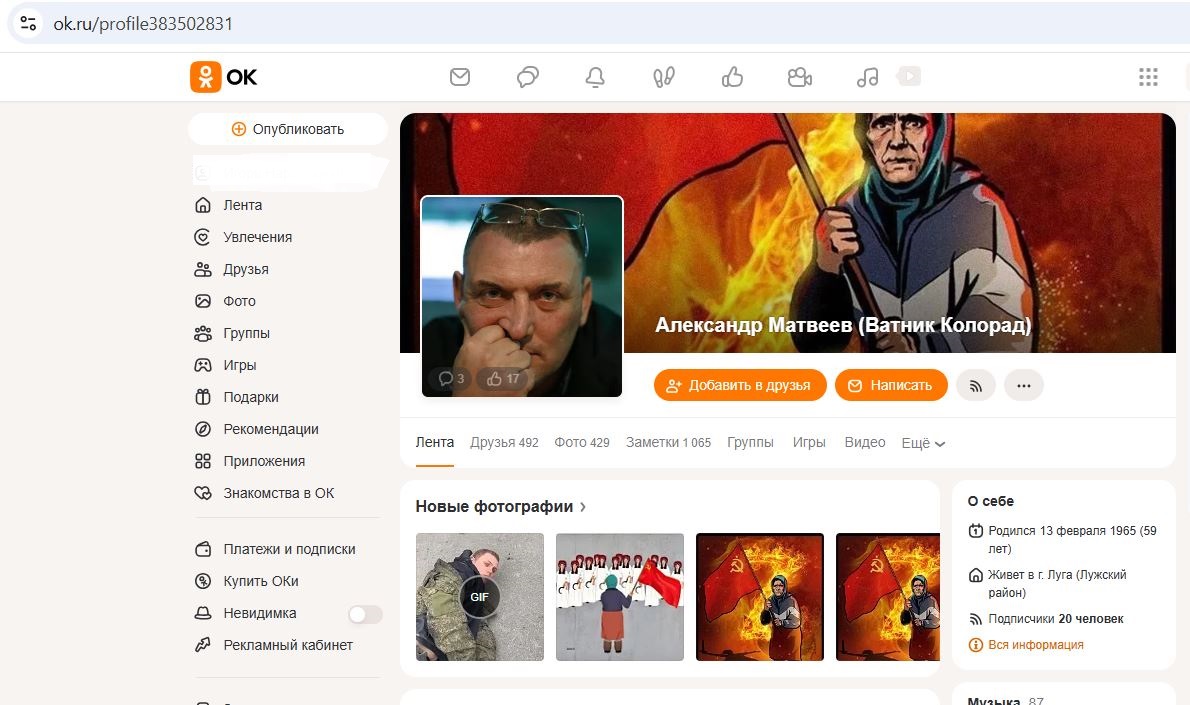Click site info icon in address bar

[x=28, y=24]
